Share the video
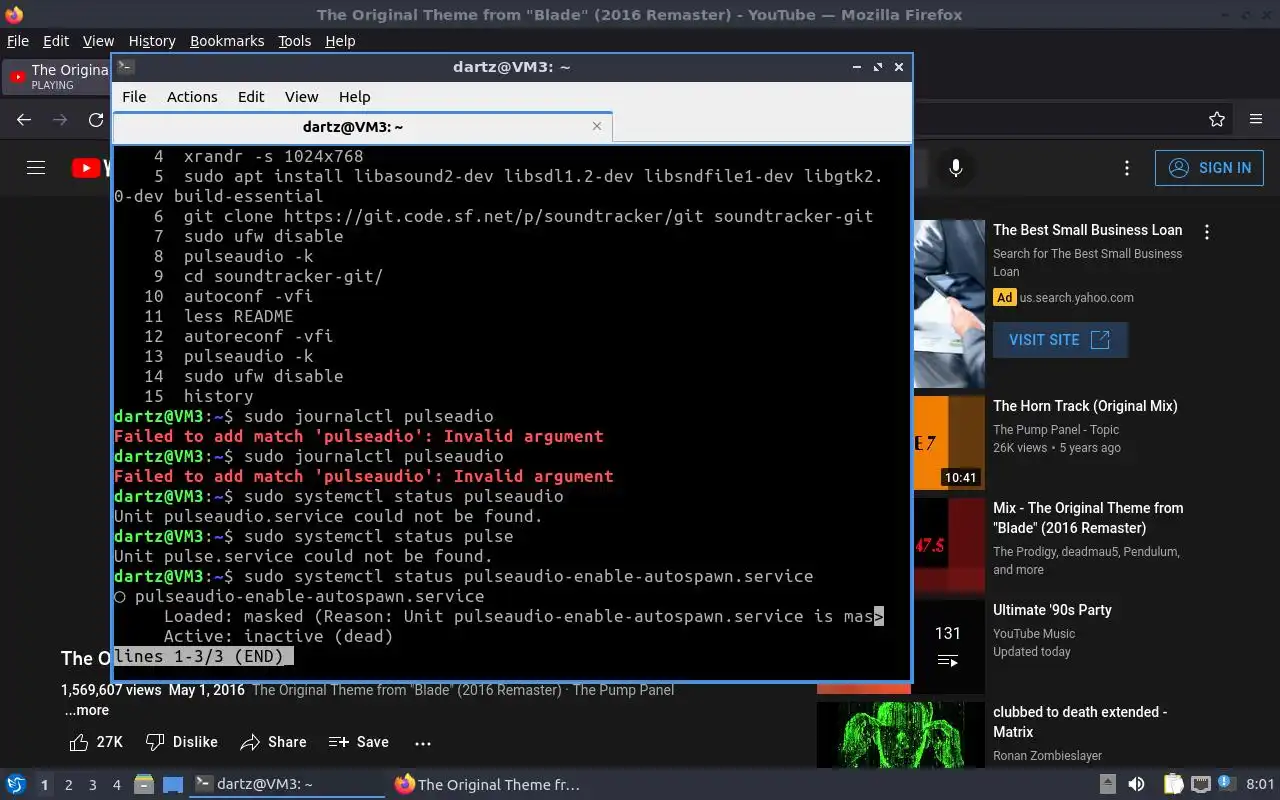The height and width of the screenshot is (800, 1280). (x=274, y=742)
